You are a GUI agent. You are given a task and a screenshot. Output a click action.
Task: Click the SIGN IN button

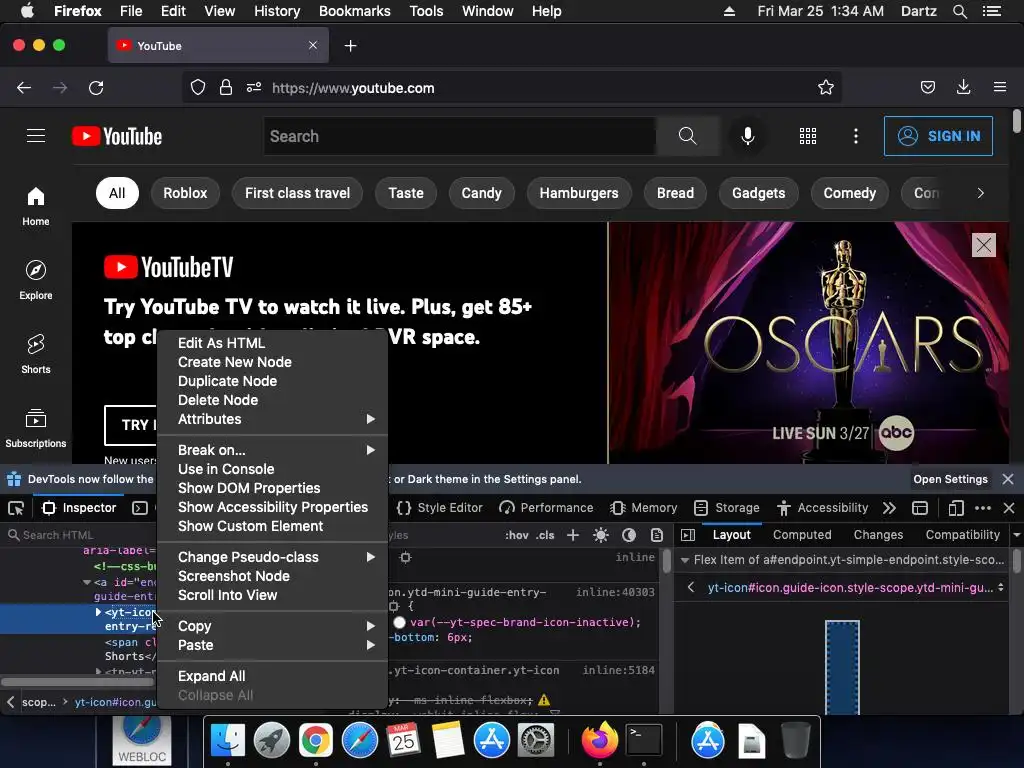tap(938, 136)
